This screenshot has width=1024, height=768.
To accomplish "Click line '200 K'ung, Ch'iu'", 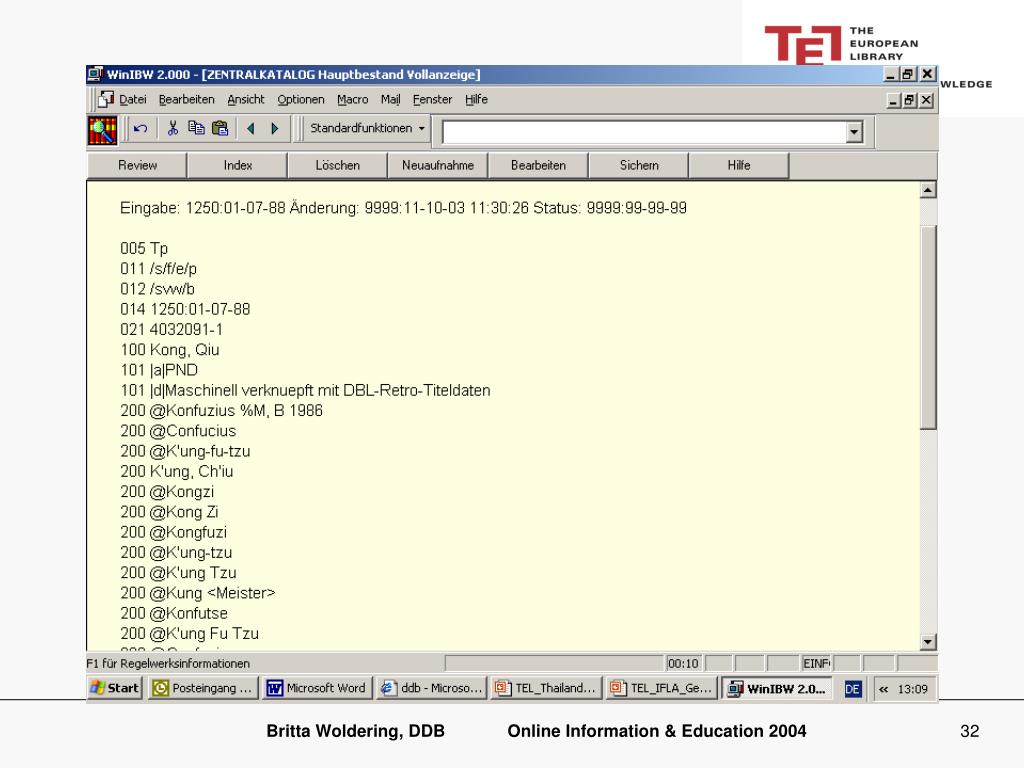I will pos(176,472).
